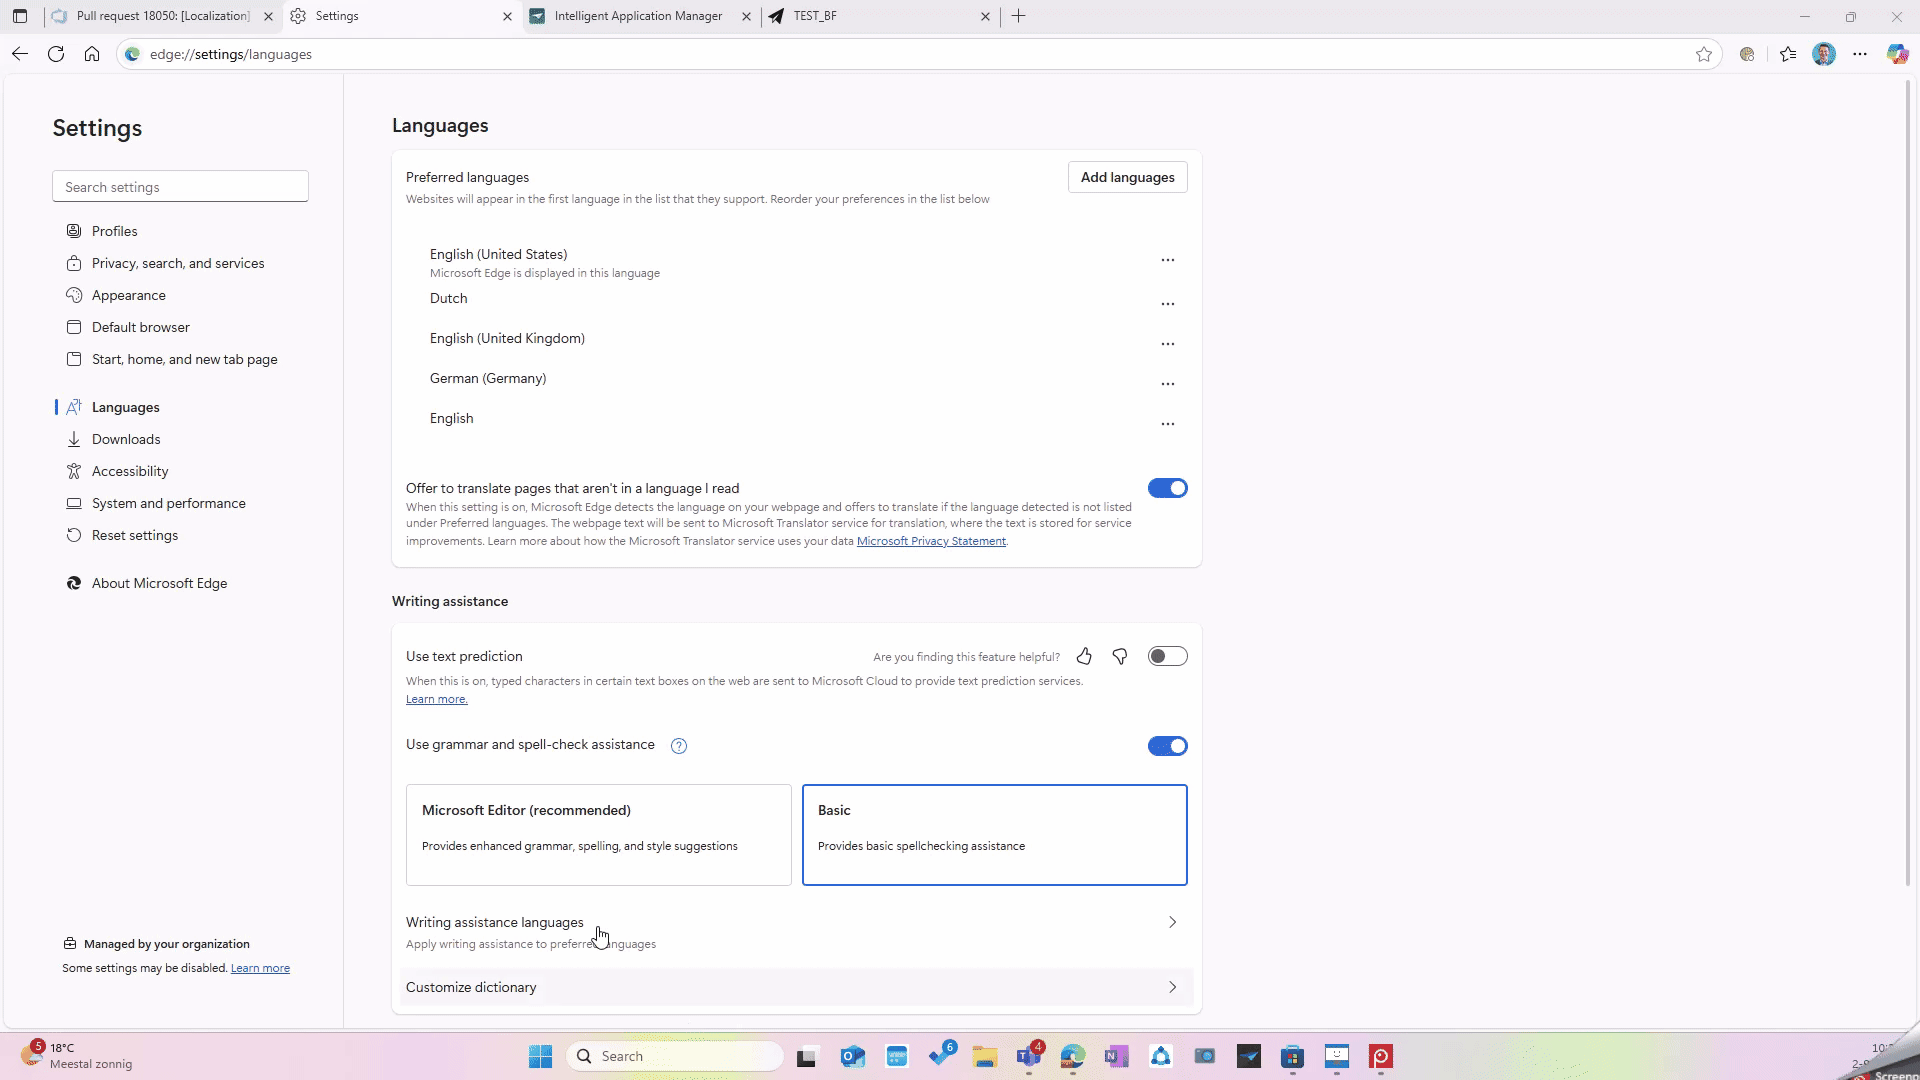The height and width of the screenshot is (1080, 1920).
Task: Enable the Use text prediction toggle
Action: point(1167,656)
